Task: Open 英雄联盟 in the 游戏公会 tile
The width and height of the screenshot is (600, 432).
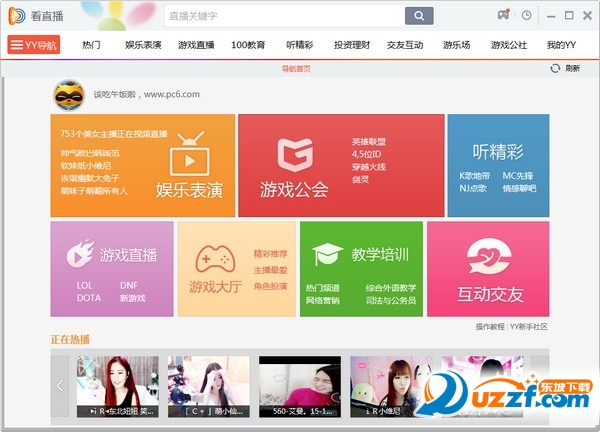Action: pos(369,142)
